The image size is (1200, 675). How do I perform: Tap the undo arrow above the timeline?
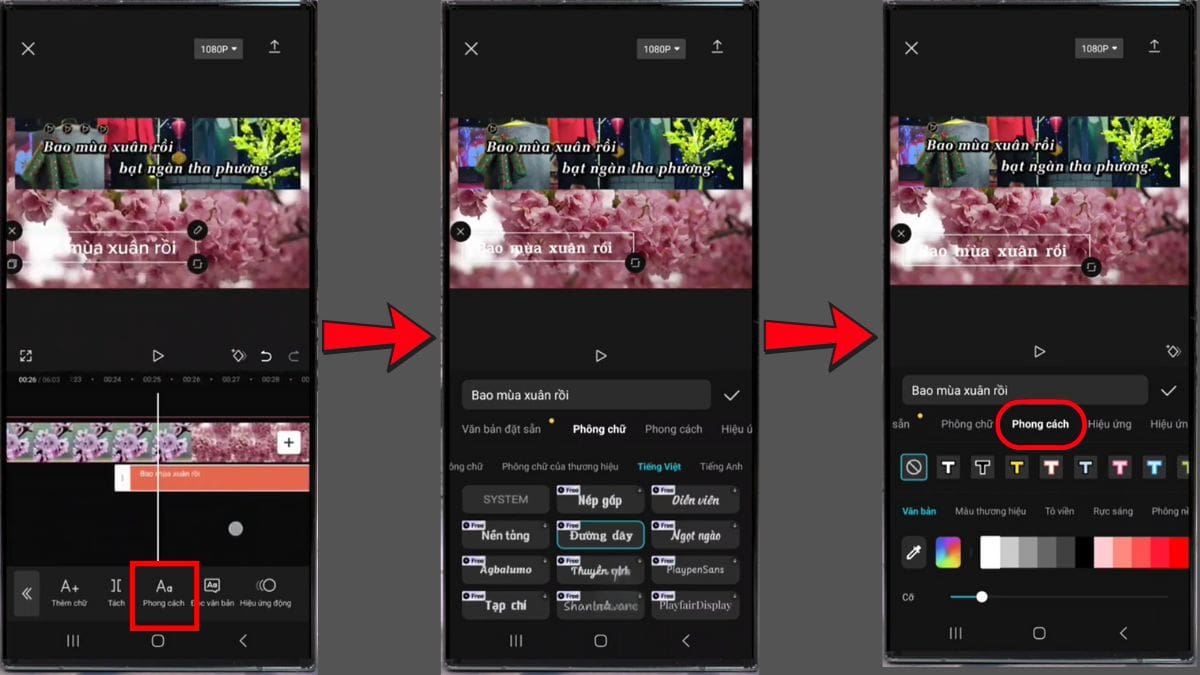(266, 356)
